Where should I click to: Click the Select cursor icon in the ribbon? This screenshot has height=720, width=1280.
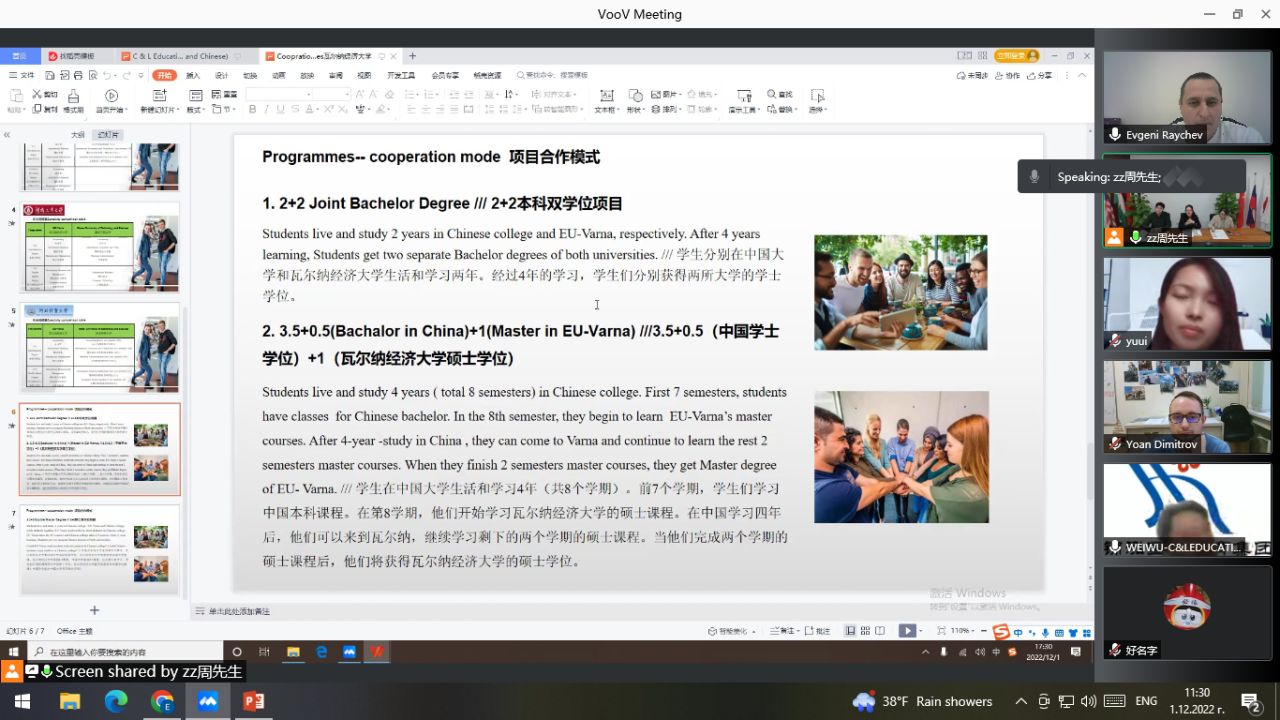818,96
